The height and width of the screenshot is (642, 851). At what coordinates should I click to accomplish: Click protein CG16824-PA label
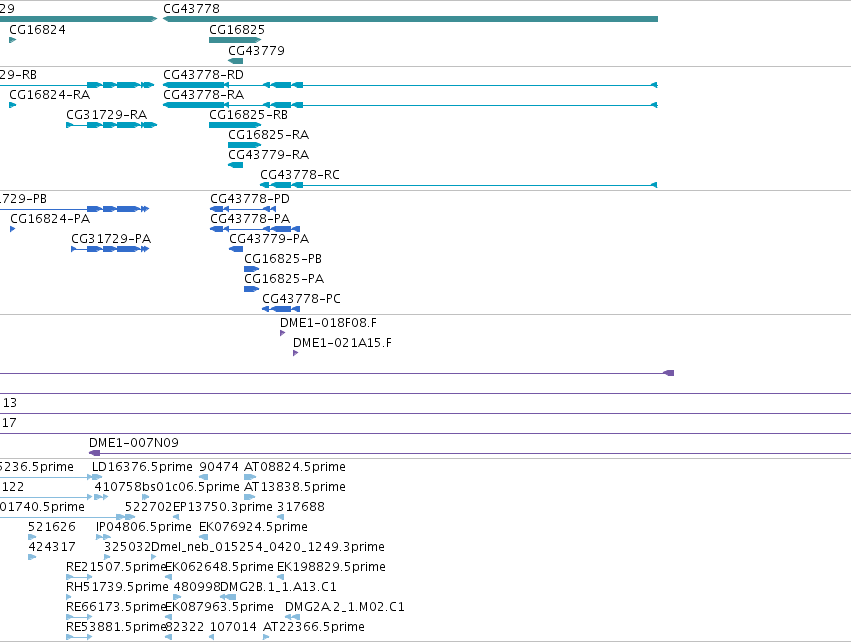pyautogui.click(x=50, y=219)
